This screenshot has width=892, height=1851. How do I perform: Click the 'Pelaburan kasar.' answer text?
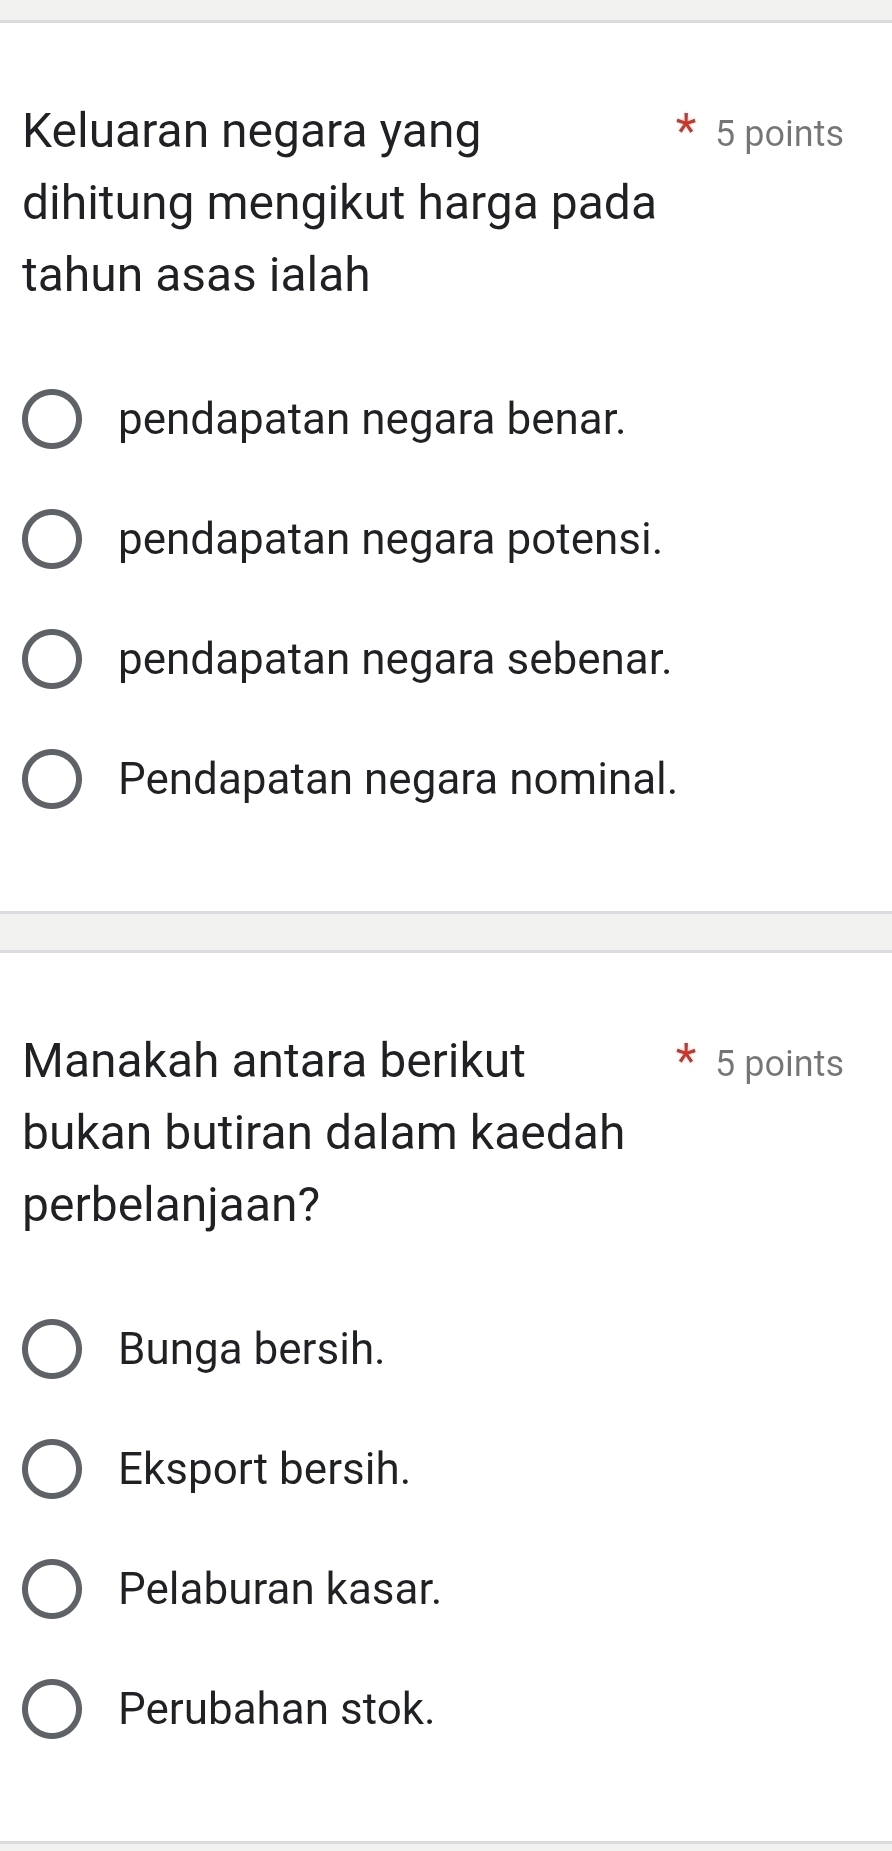280,1589
